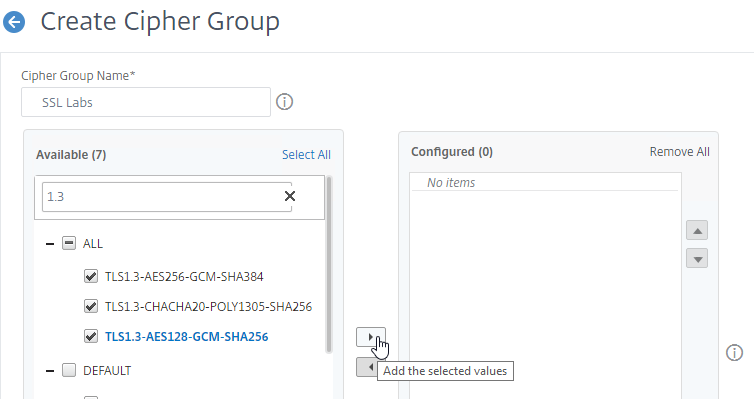Uncheck TLS1.3-CHACHA20-POLY1305-SHA256 cipher
Image resolution: width=754 pixels, height=399 pixels.
91,306
